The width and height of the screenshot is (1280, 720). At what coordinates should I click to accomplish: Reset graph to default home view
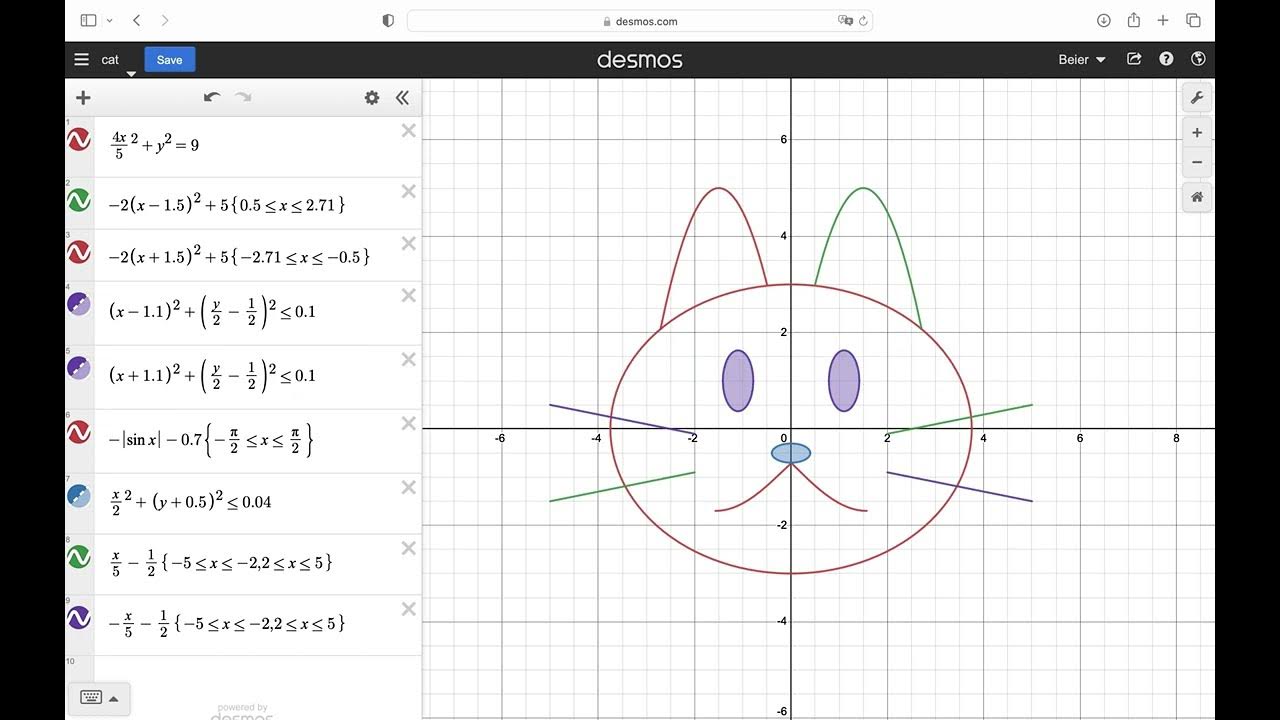click(1197, 197)
